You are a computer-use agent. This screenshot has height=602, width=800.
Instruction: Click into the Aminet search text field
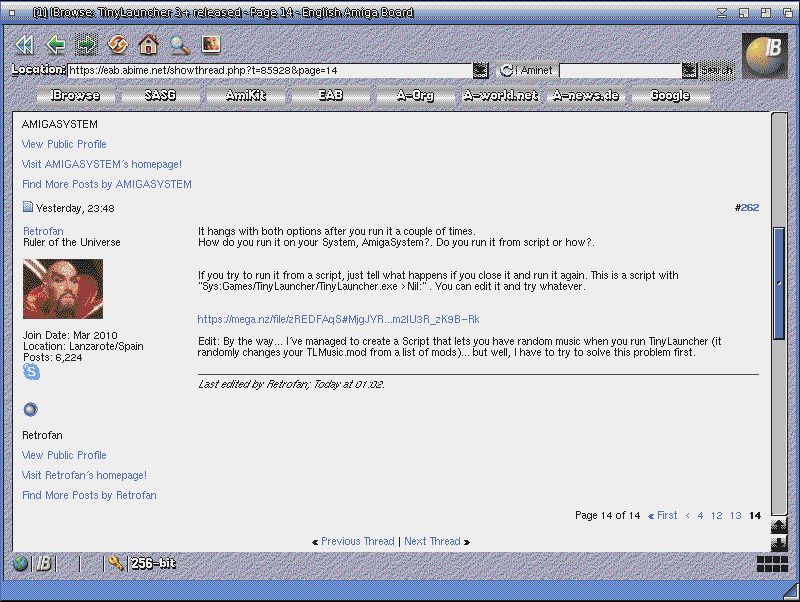click(x=620, y=70)
